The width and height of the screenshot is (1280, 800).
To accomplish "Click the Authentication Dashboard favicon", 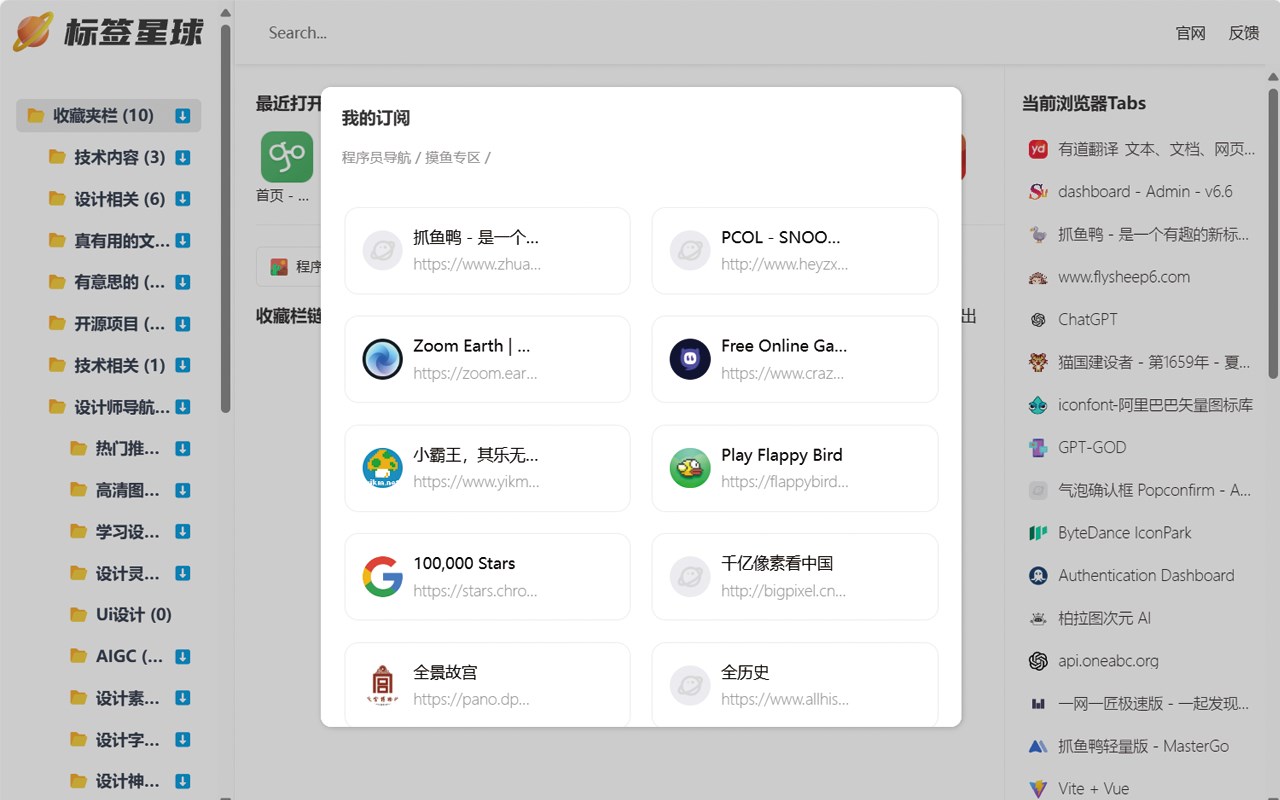I will [x=1038, y=576].
